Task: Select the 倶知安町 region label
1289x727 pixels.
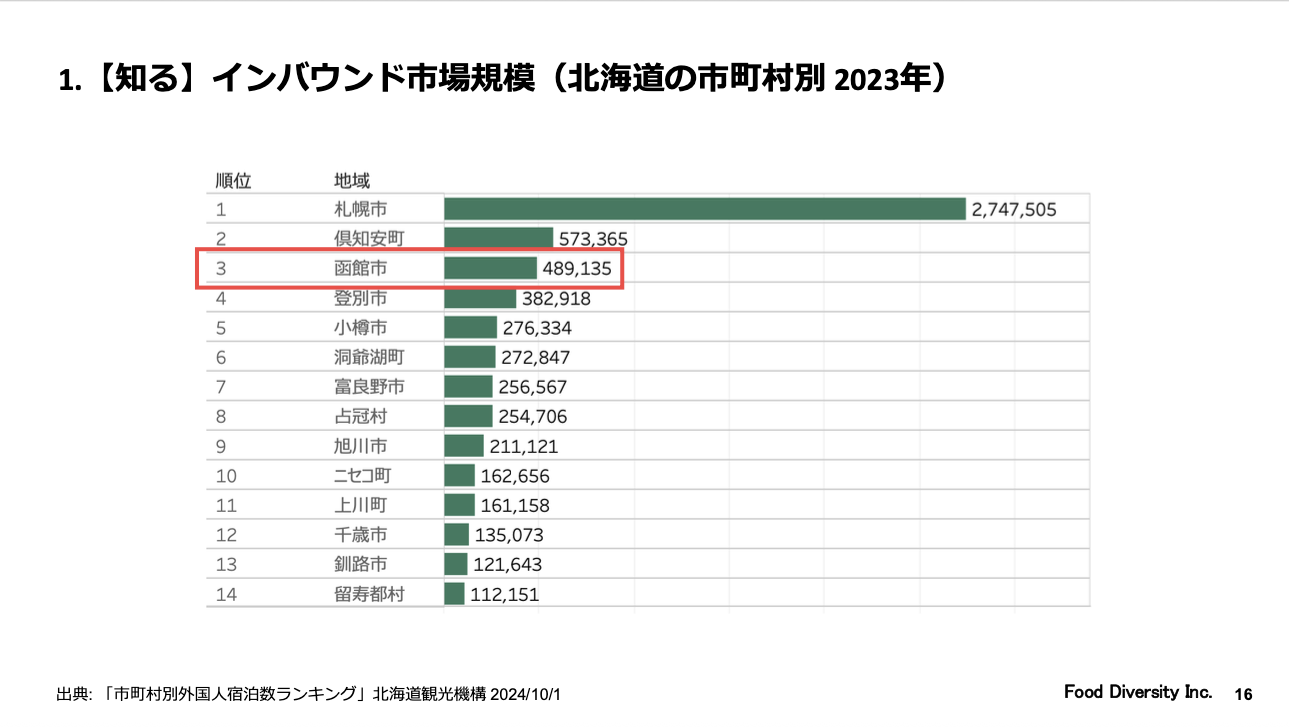Action: tap(369, 239)
